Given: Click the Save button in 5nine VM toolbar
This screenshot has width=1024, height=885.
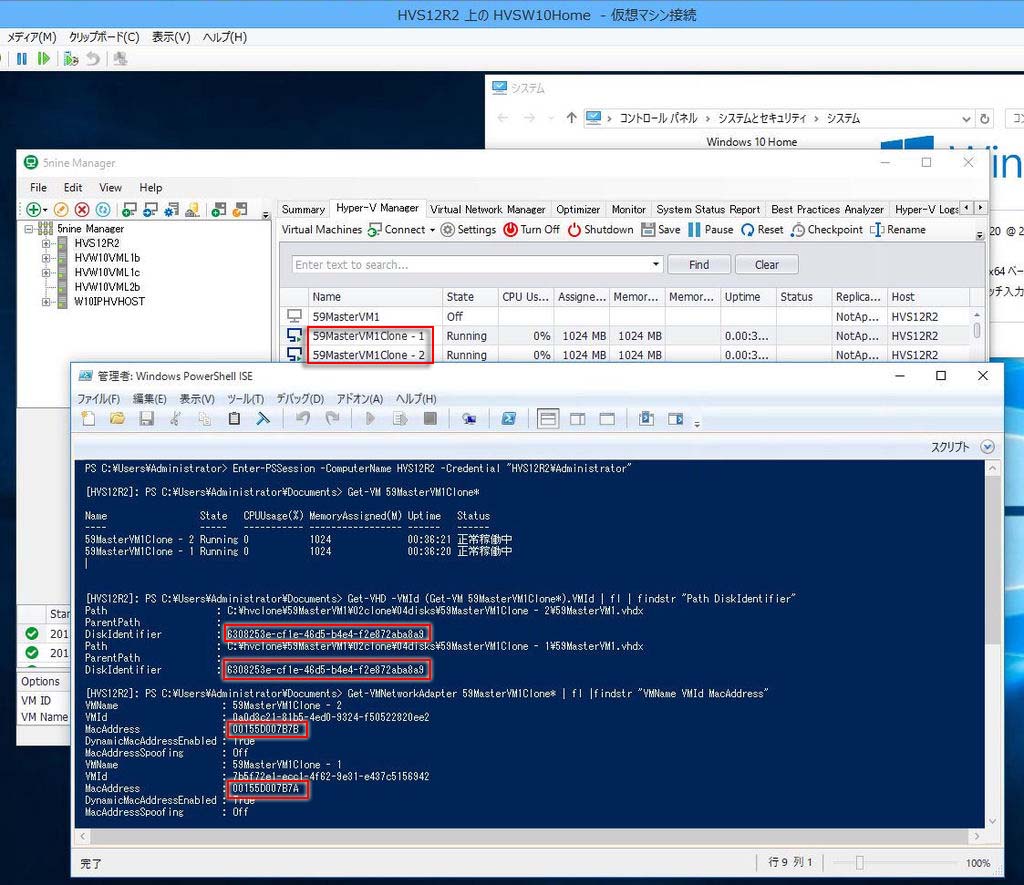Looking at the screenshot, I should coord(661,230).
